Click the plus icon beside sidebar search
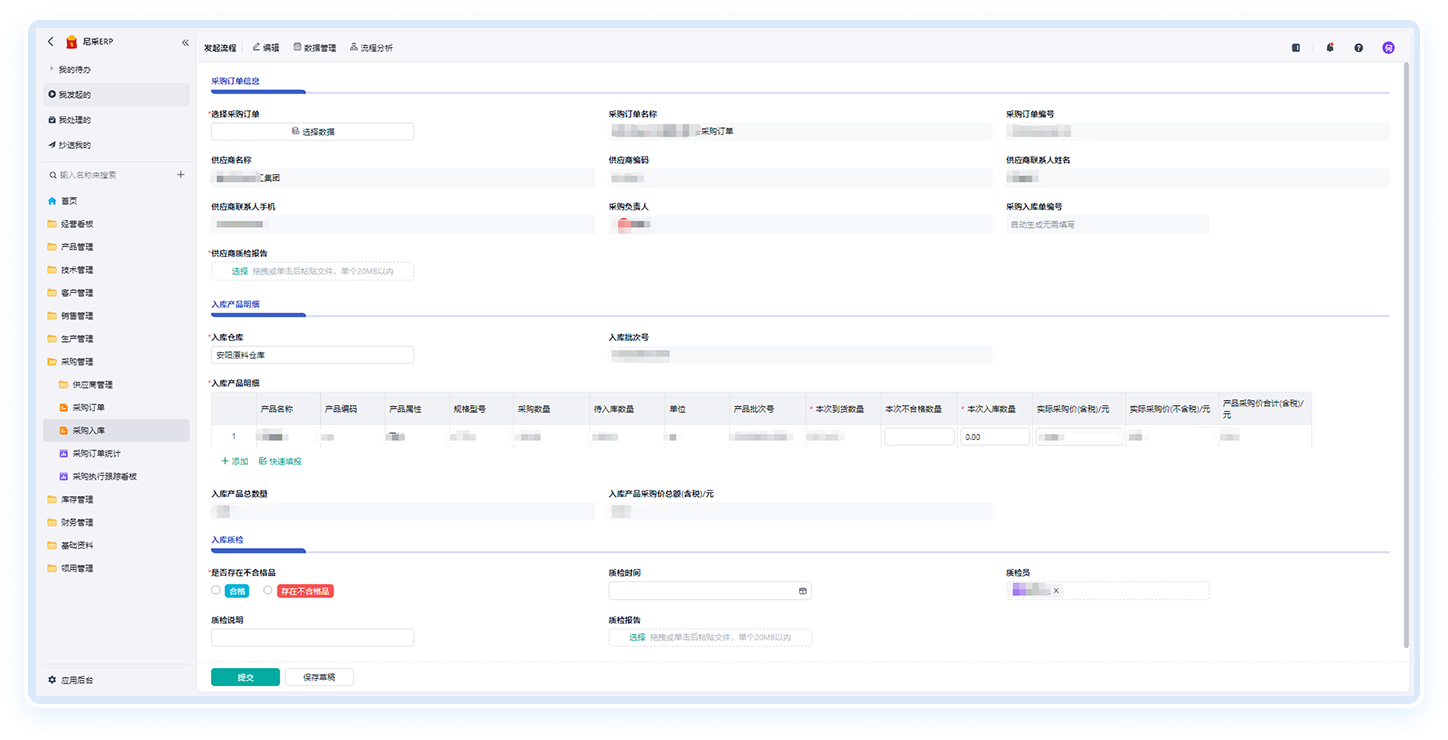This screenshot has height=740, width=1448. click(181, 175)
